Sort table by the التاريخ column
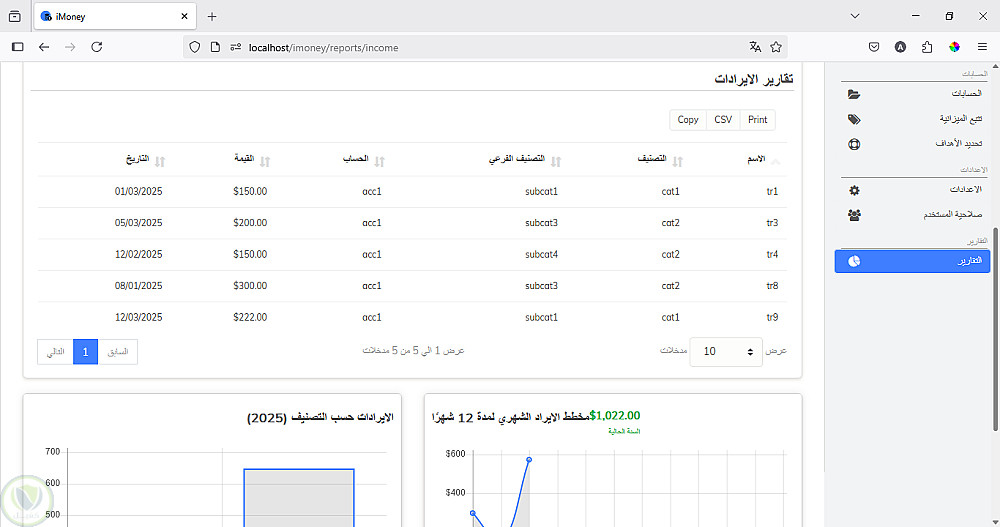 click(145, 160)
